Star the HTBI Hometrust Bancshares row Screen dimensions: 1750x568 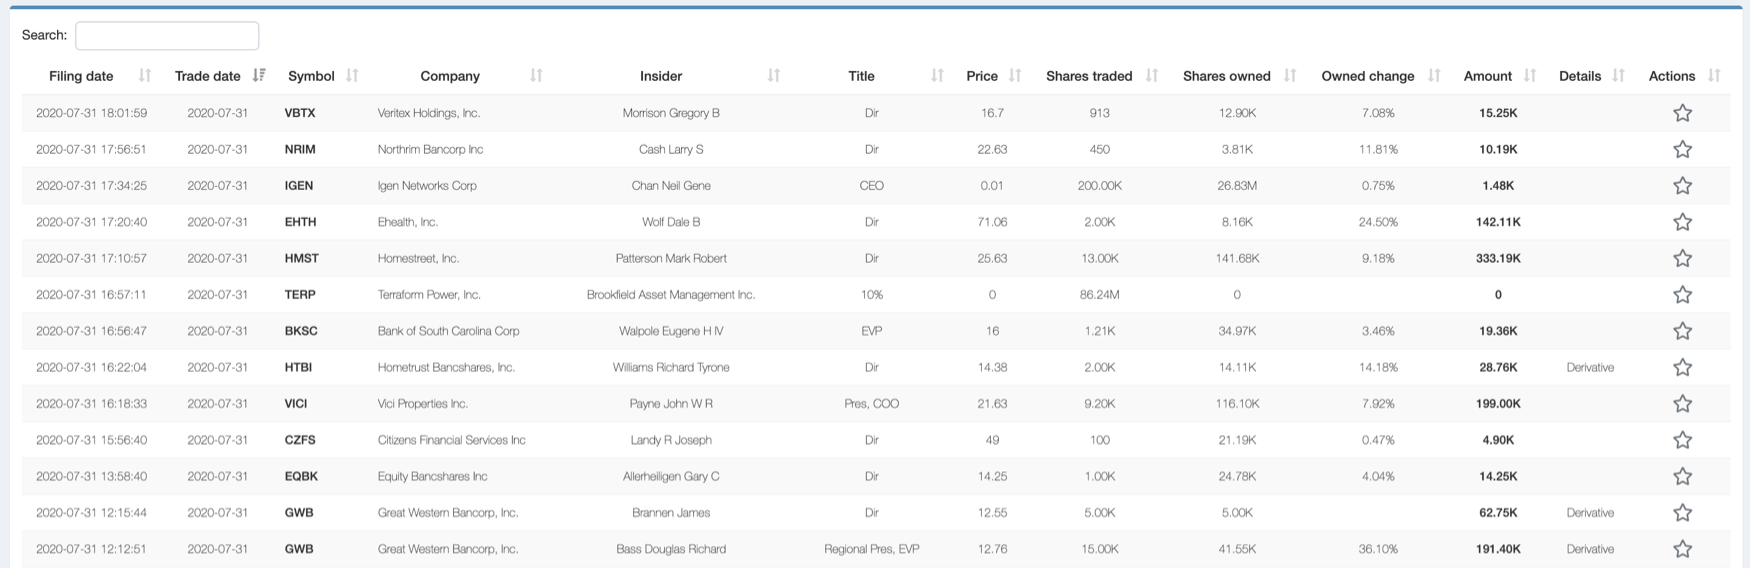(x=1682, y=367)
